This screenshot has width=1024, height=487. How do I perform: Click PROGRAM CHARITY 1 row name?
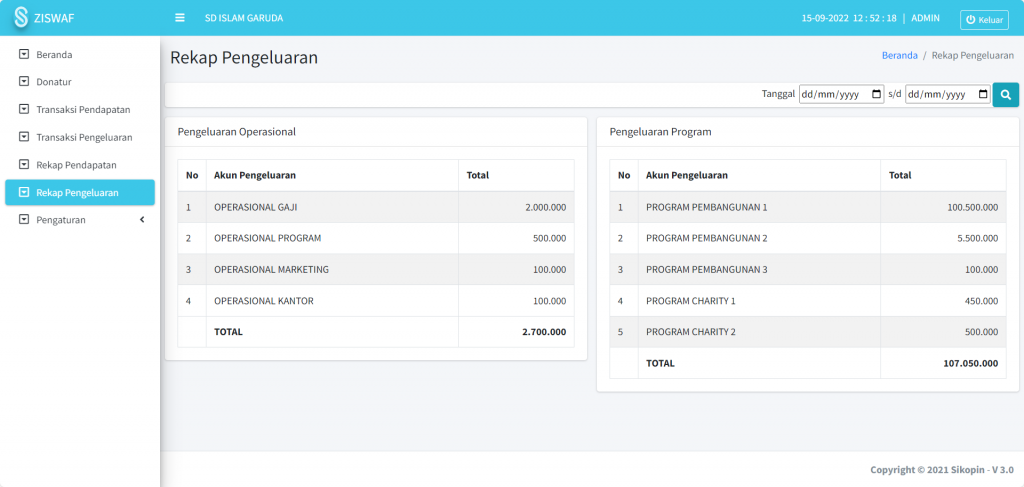(691, 301)
